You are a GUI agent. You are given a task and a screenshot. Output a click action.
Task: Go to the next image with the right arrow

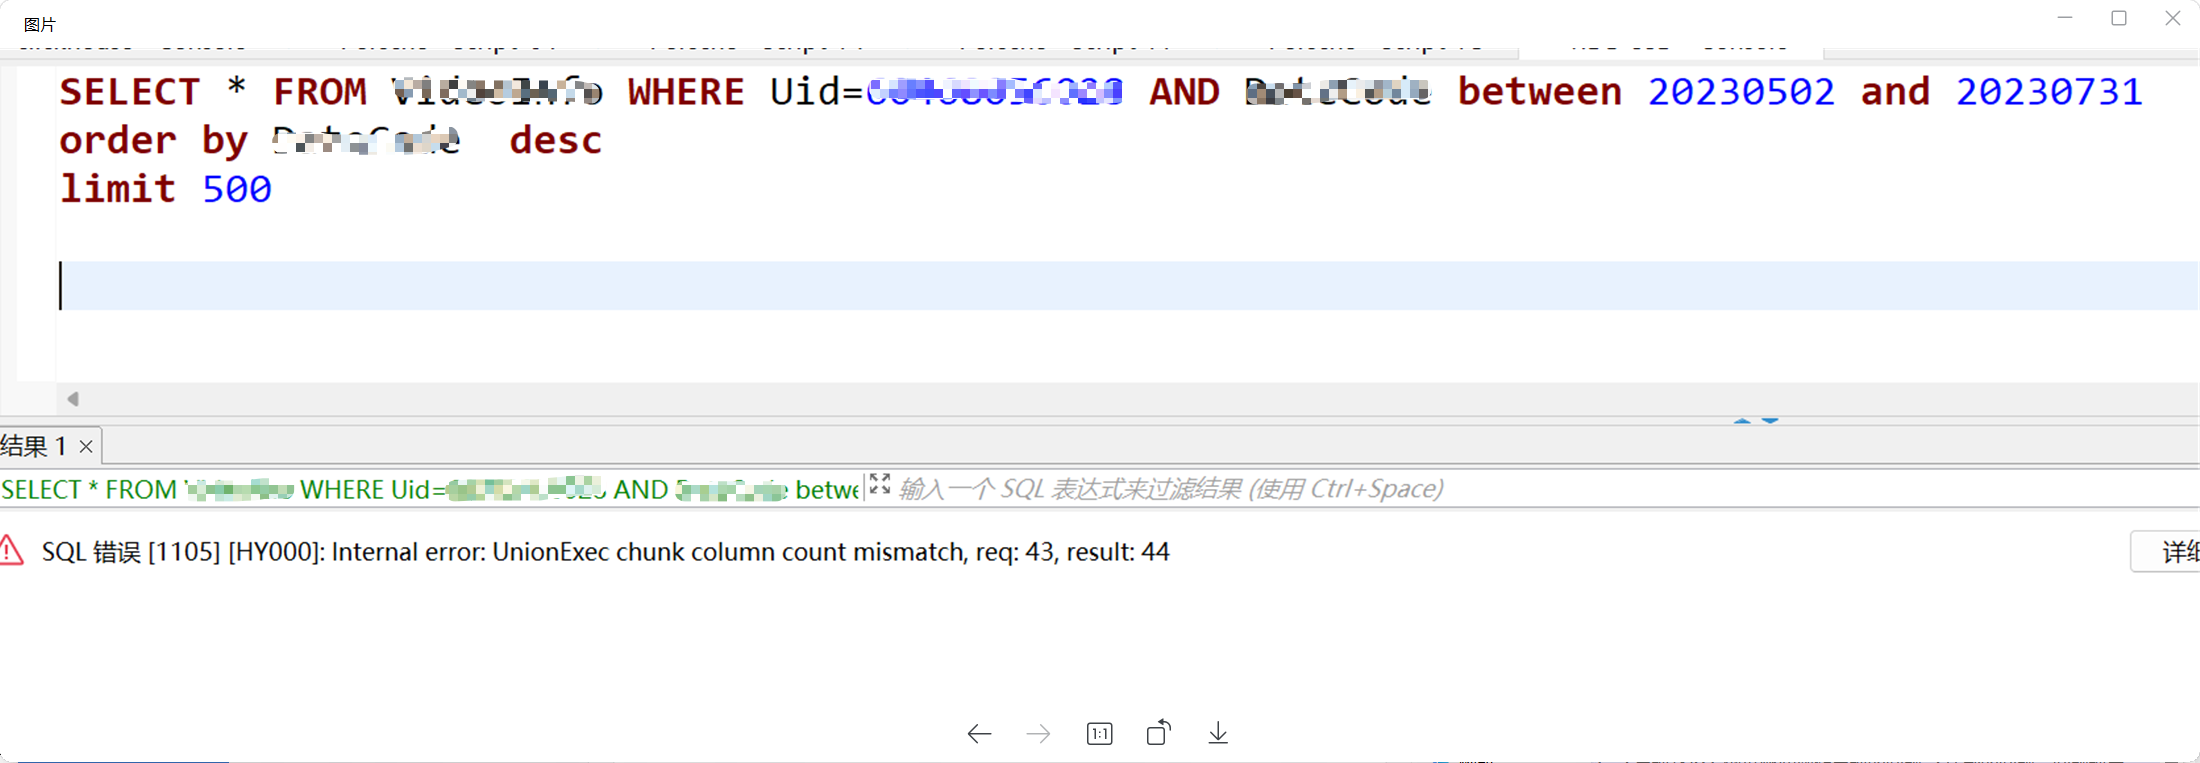point(1039,734)
